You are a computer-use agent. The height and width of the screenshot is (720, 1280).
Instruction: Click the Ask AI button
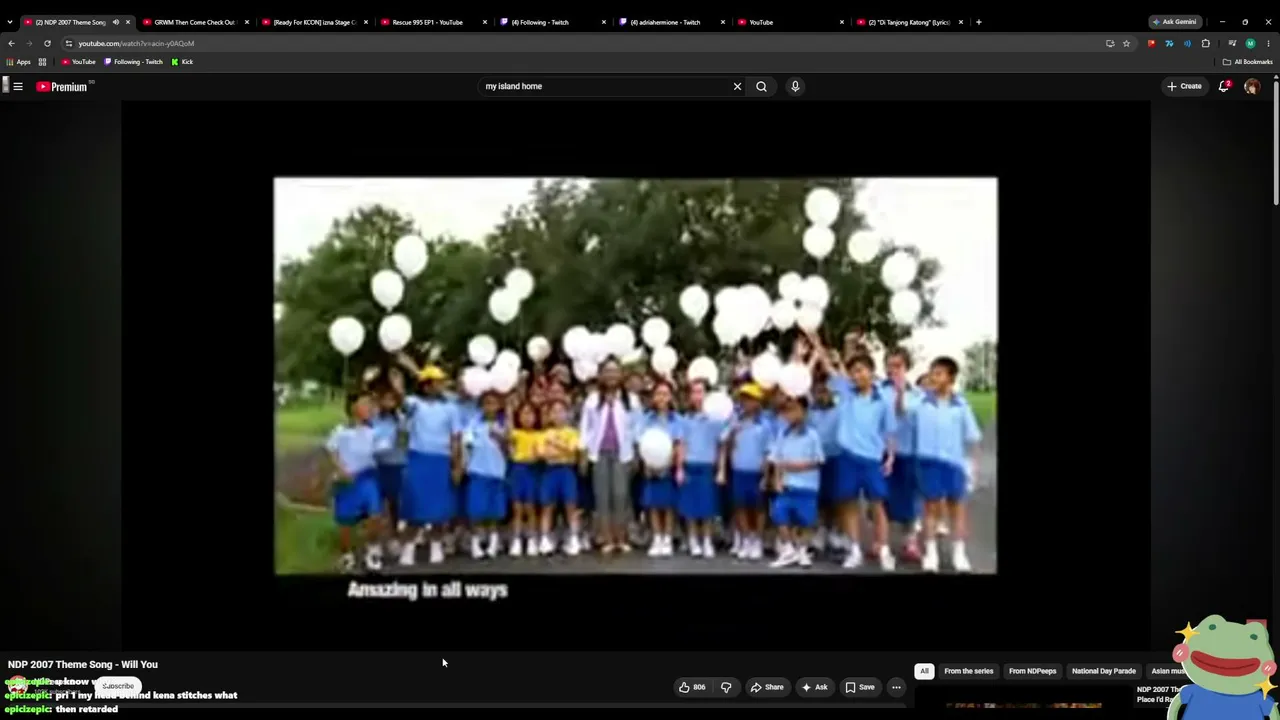[x=815, y=687]
